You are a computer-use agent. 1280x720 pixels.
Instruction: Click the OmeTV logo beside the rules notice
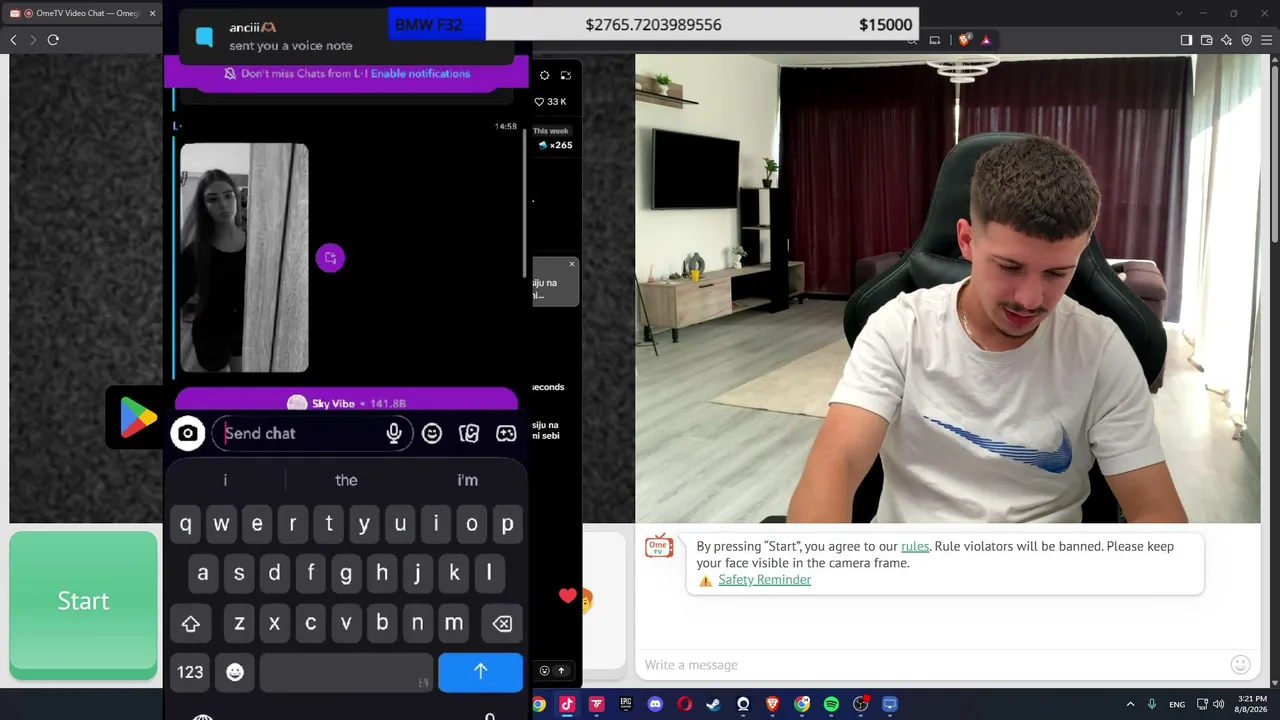click(659, 546)
